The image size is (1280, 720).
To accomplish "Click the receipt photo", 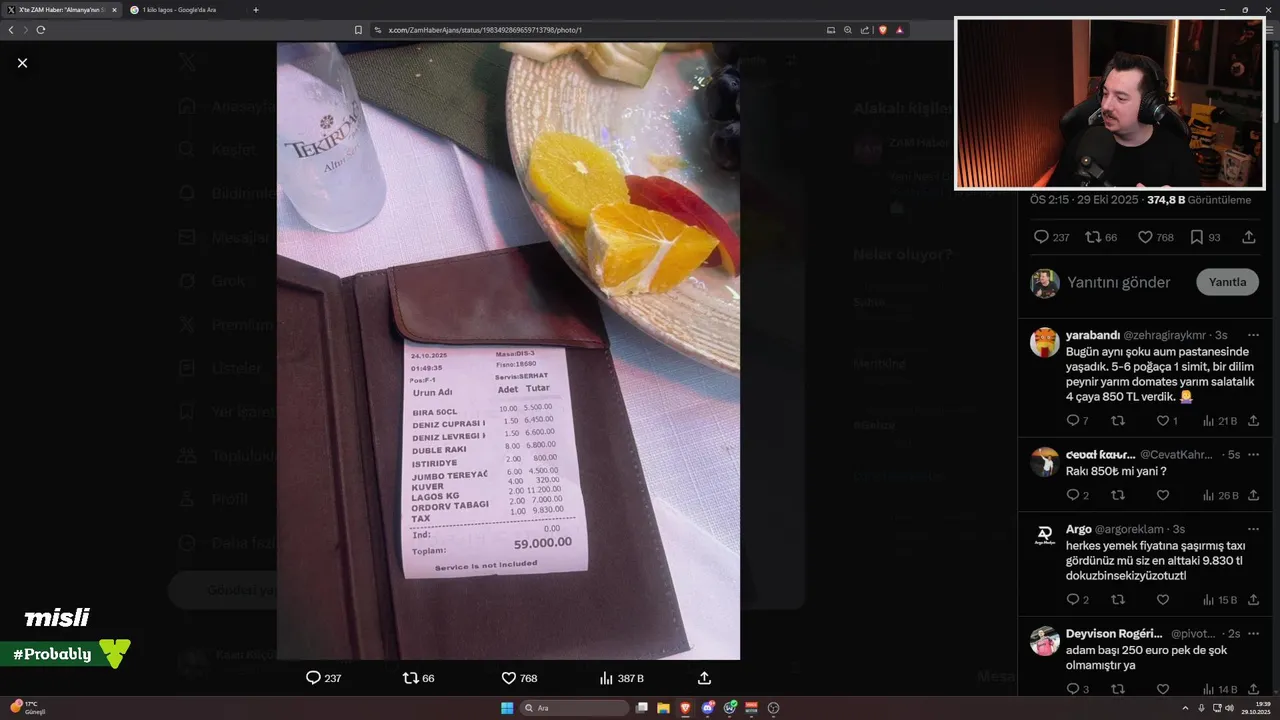I will click(508, 350).
